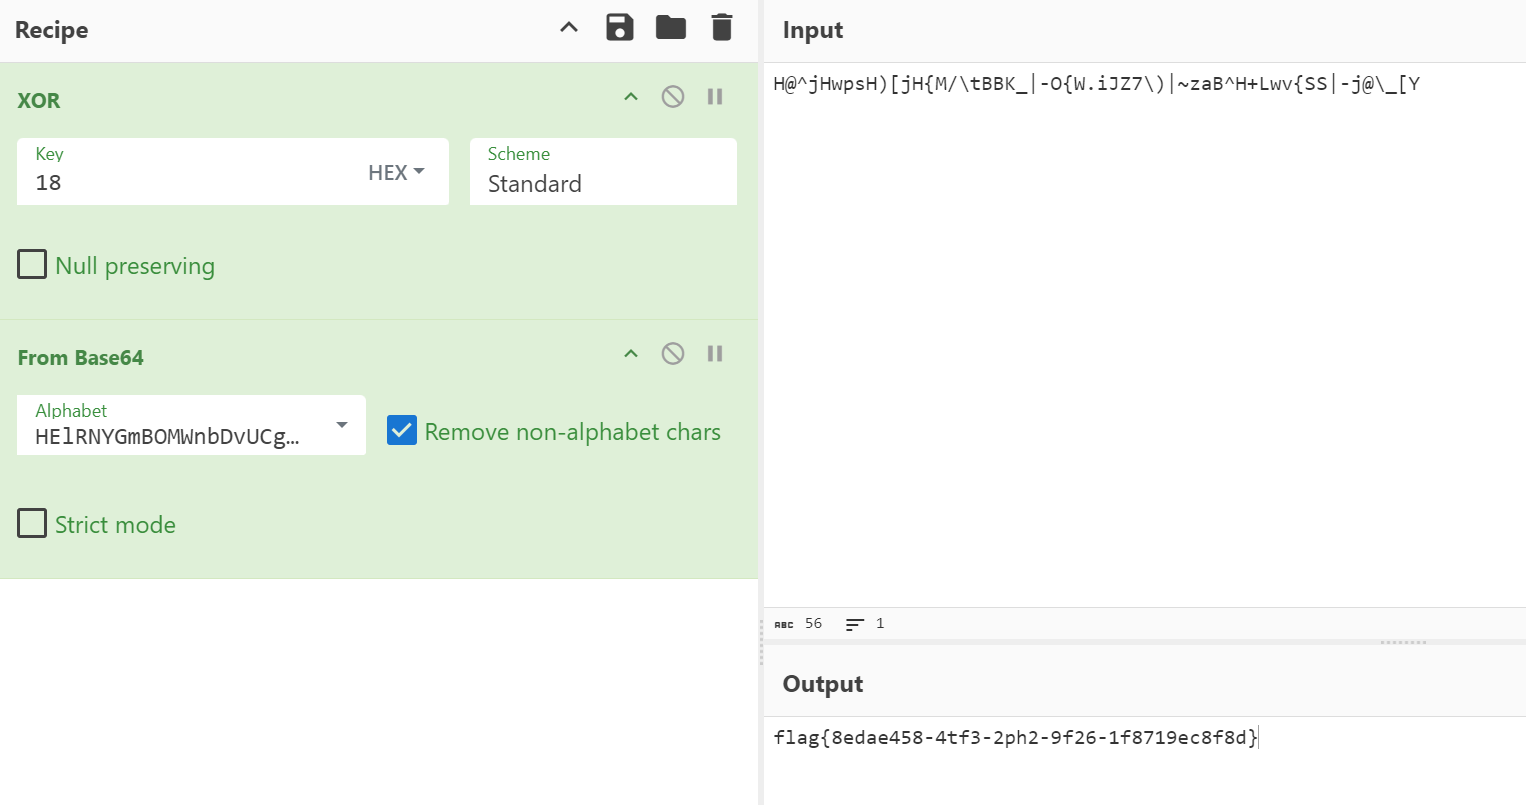The width and height of the screenshot is (1526, 805).
Task: Collapse the XOR operation block
Action: click(x=631, y=97)
